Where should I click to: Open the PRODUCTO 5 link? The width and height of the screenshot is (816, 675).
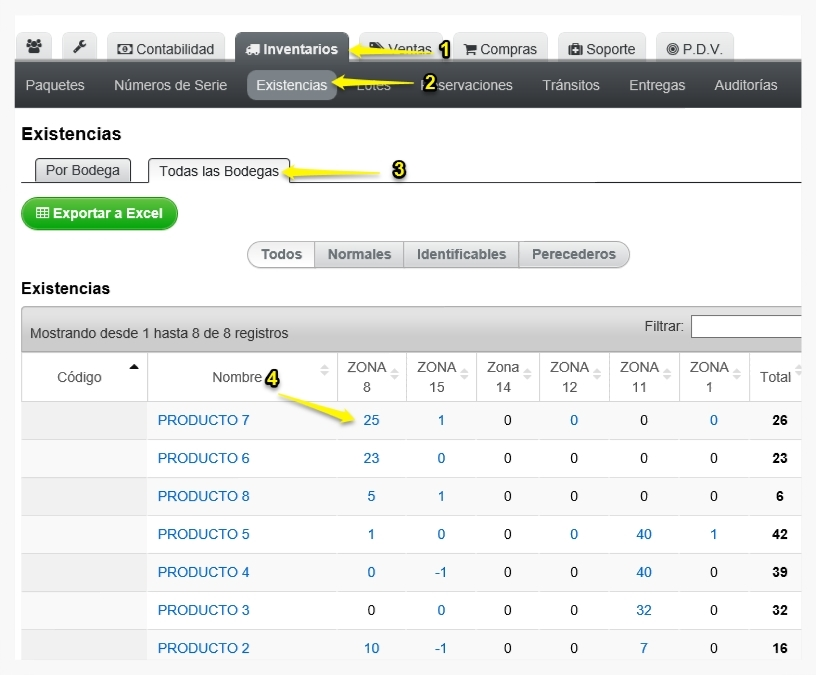[203, 534]
